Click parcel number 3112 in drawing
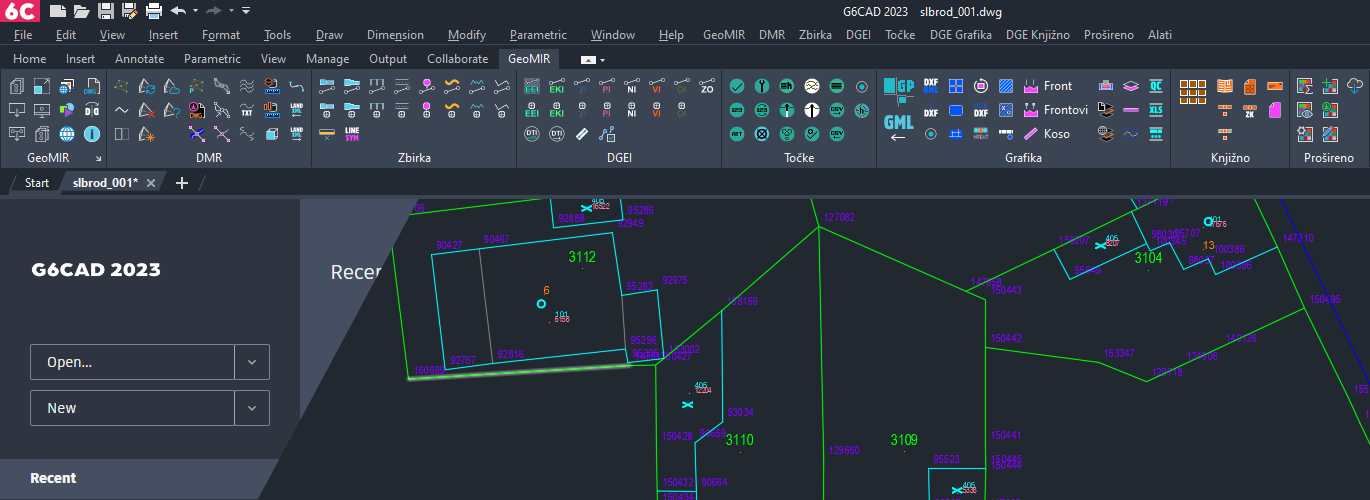1370x500 pixels. tap(582, 257)
